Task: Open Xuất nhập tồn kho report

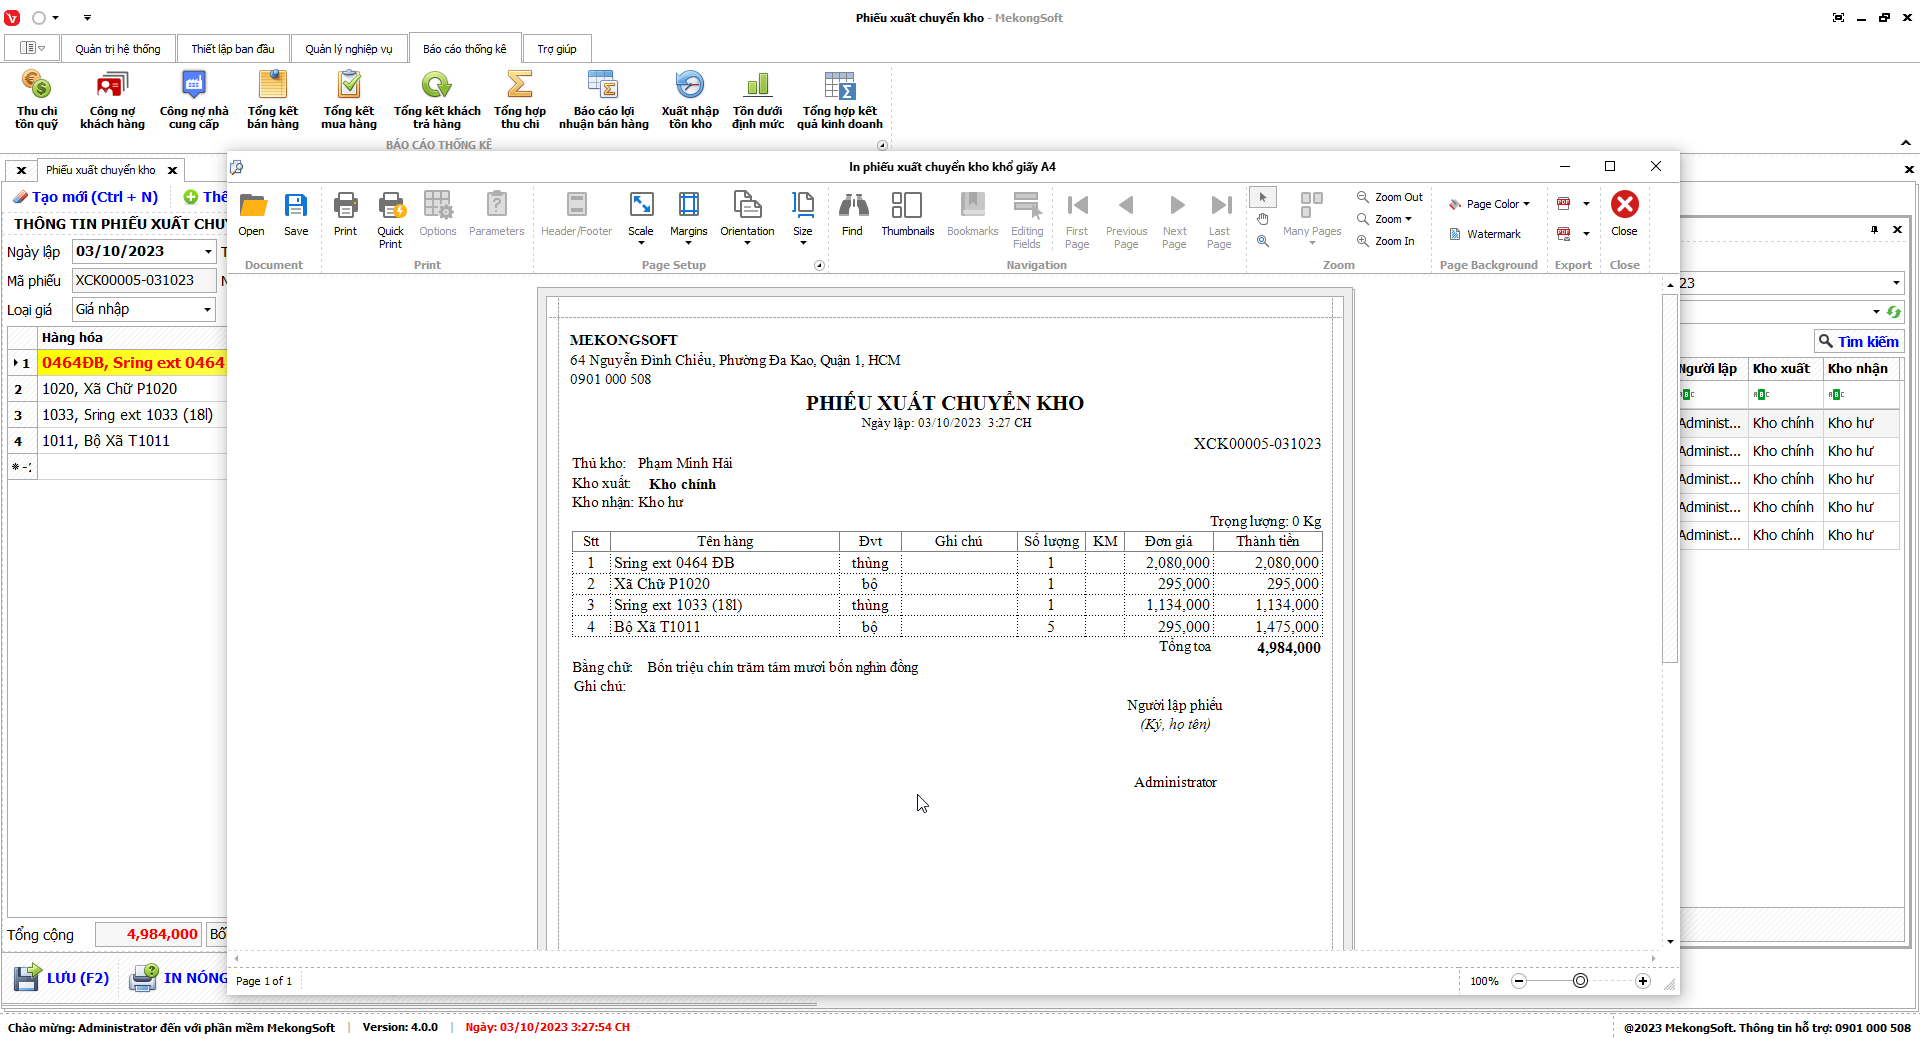Action: point(690,101)
